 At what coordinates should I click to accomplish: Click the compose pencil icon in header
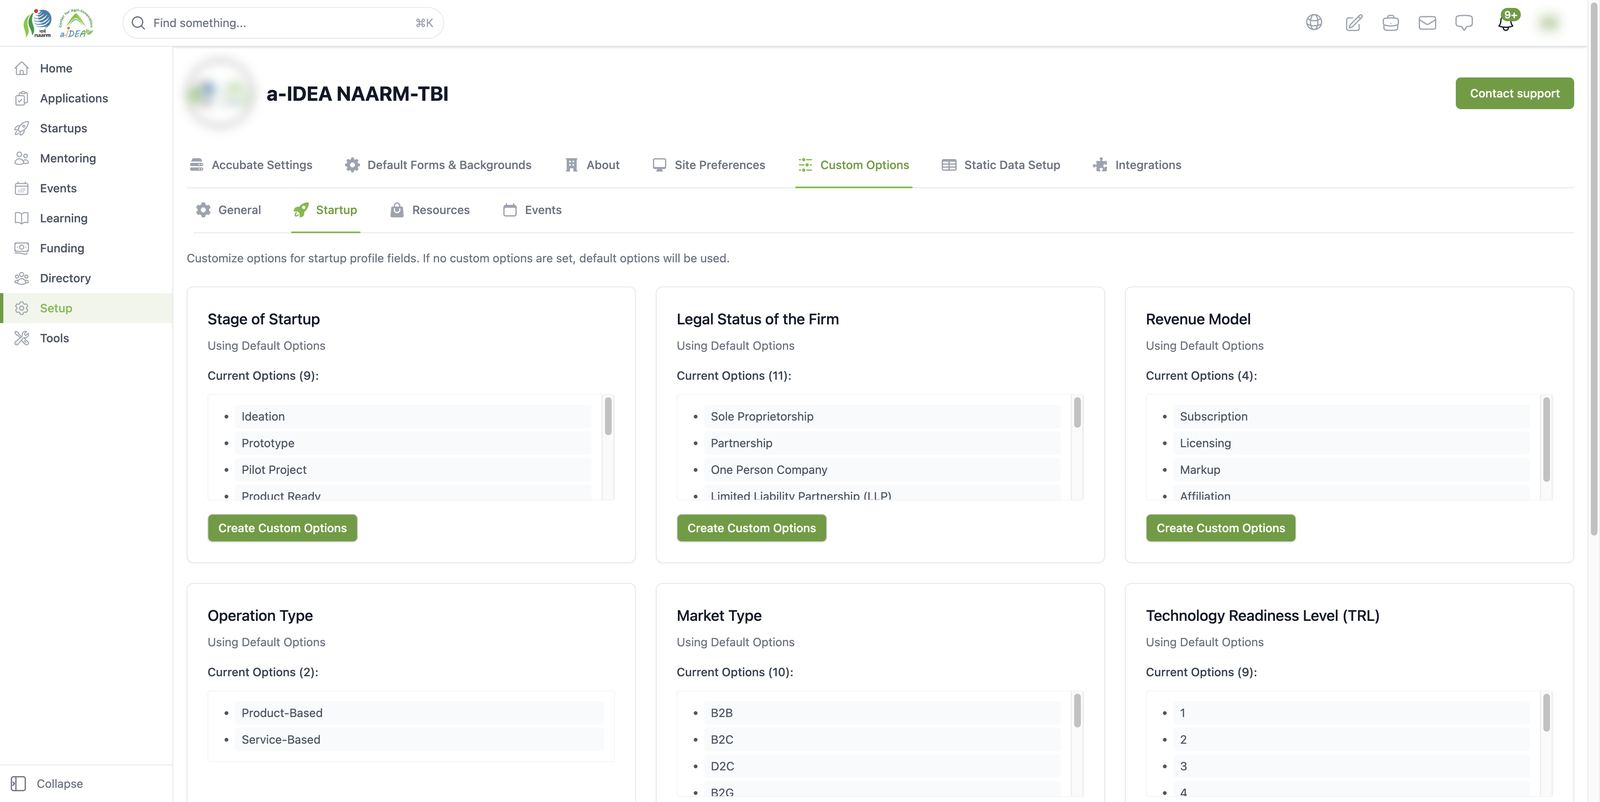point(1354,22)
